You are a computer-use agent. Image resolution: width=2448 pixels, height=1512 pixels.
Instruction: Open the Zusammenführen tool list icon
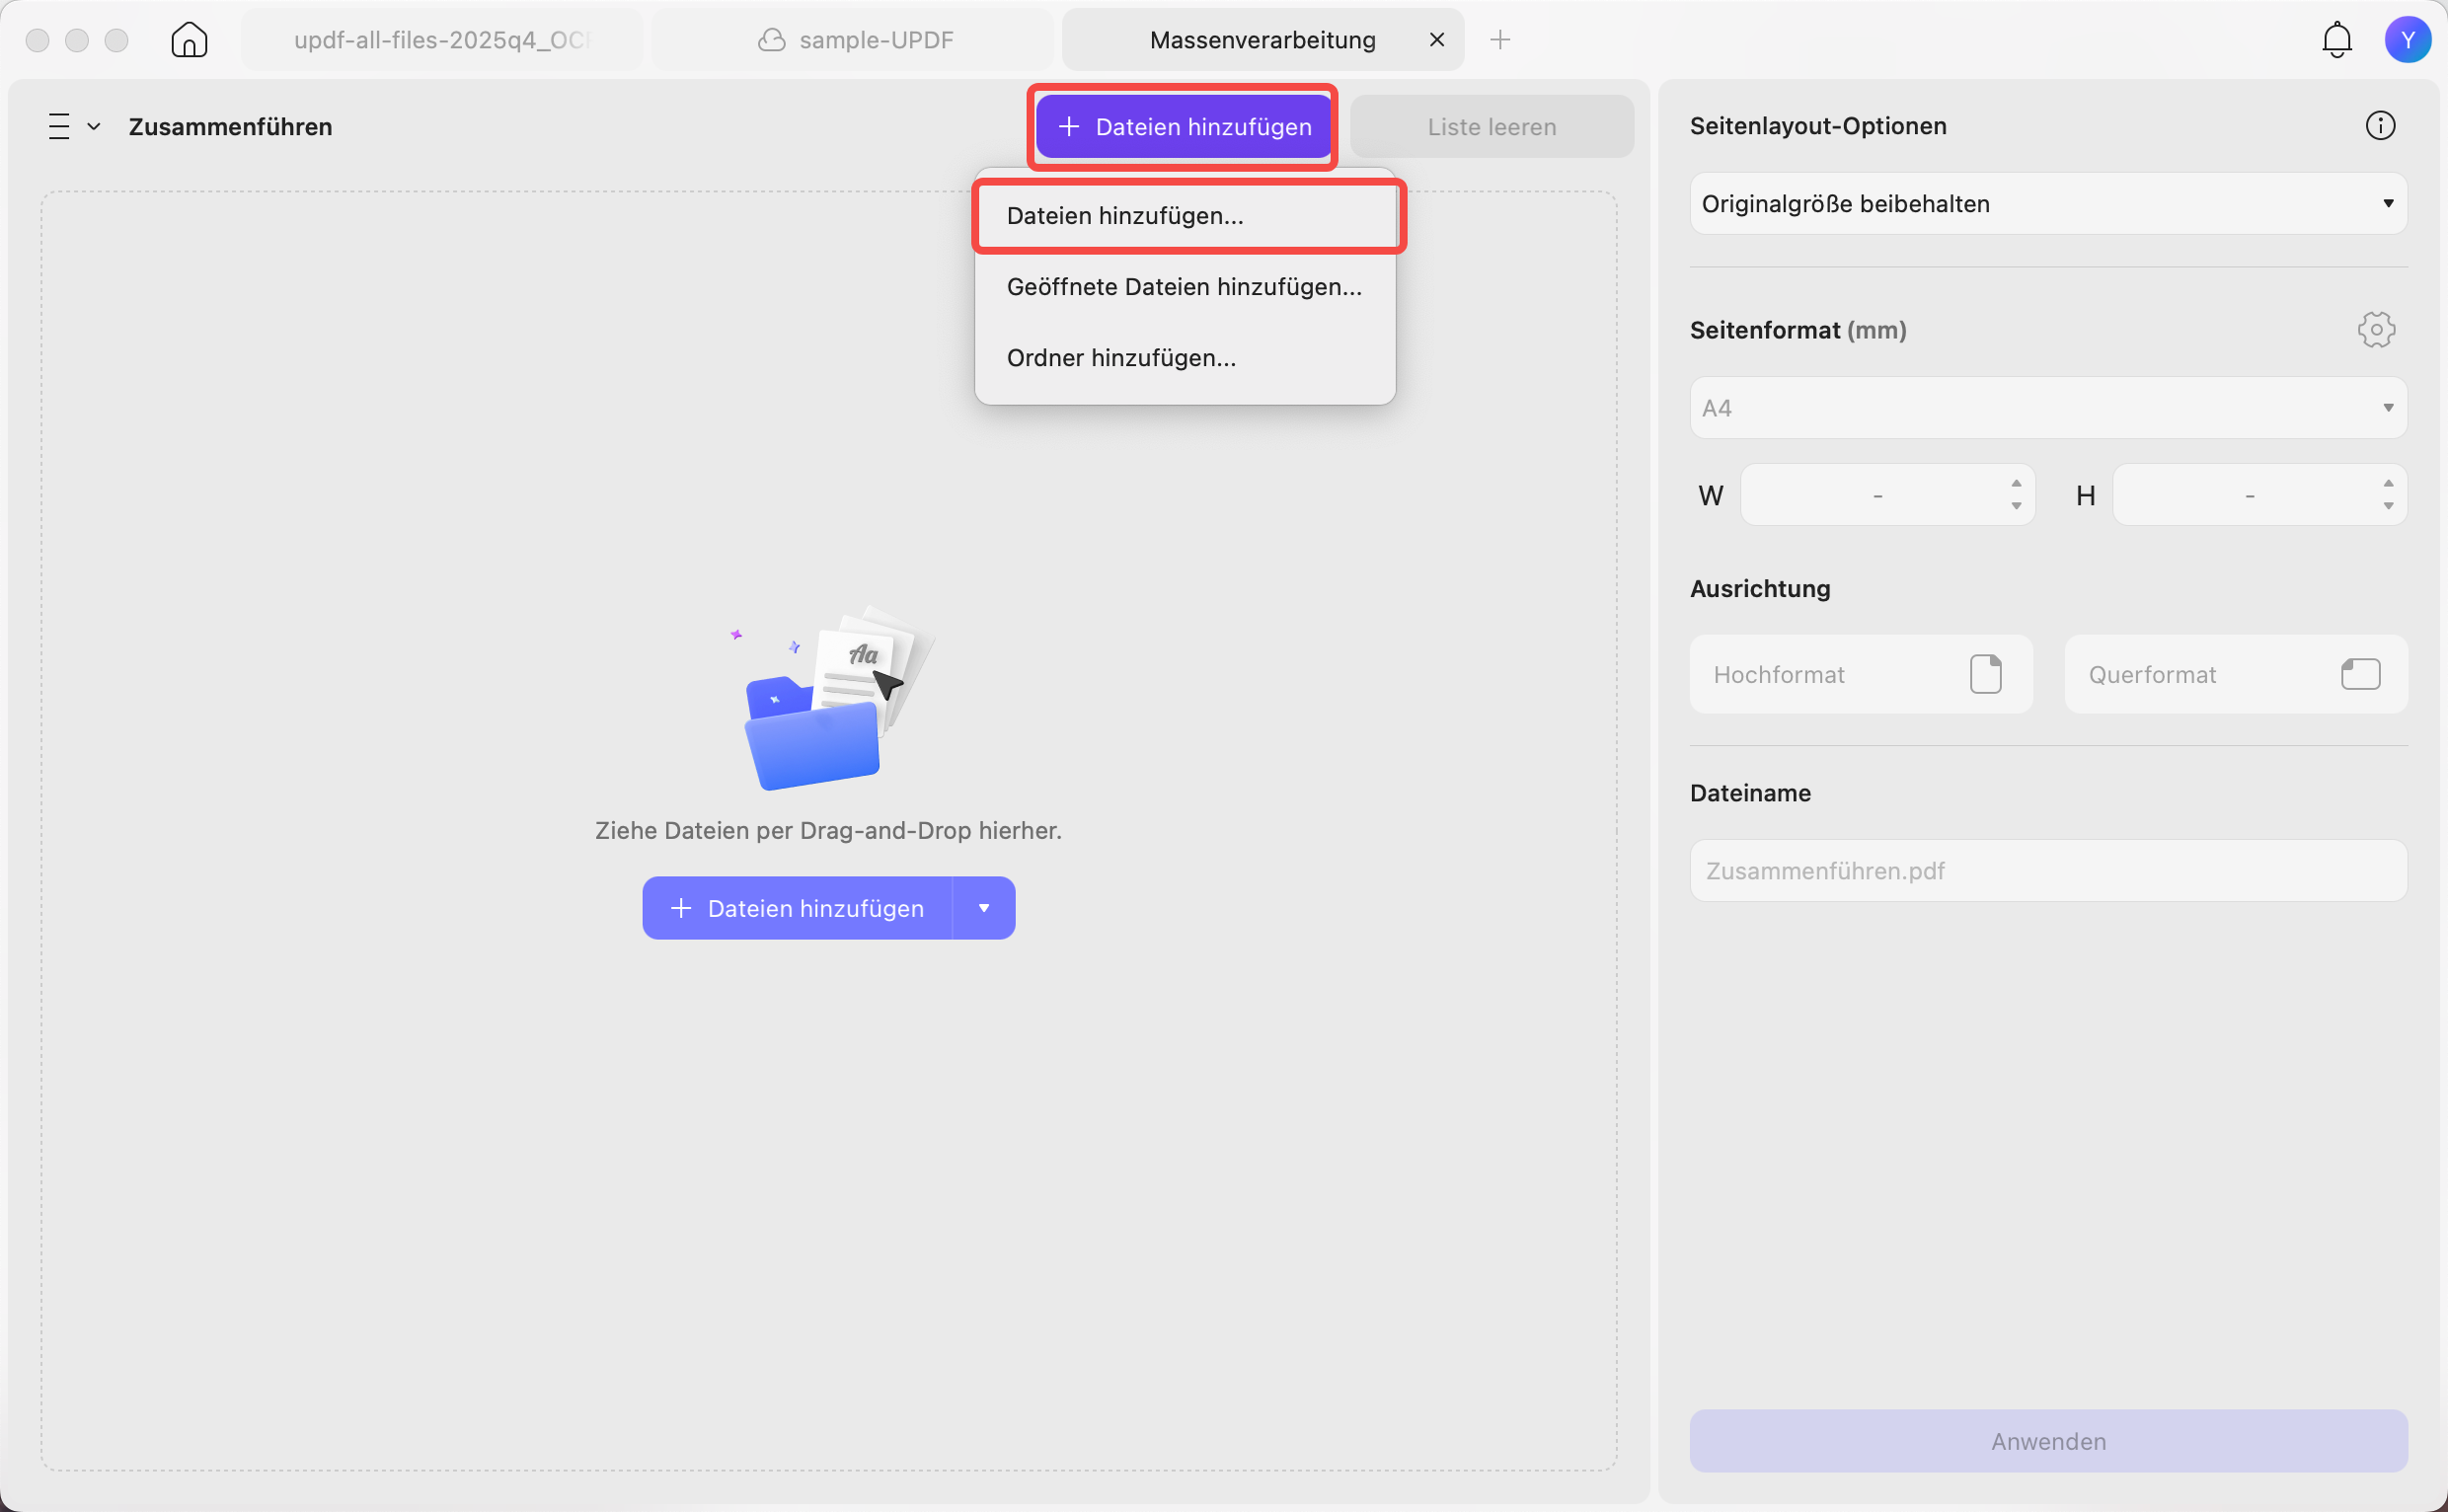[x=74, y=127]
